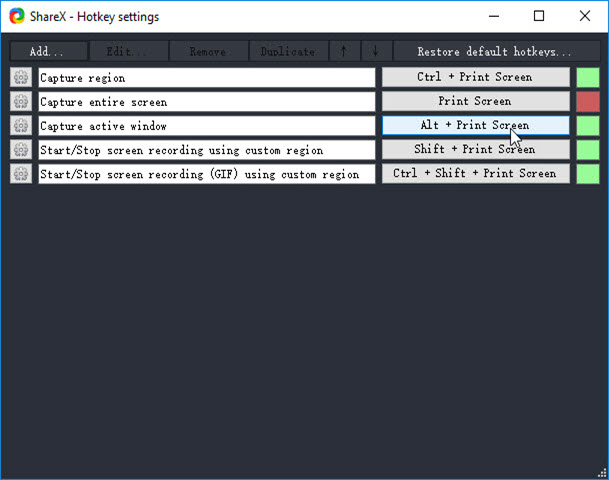Change the Shift + Print Screen hotkey
Viewport: 609px width, 480px height.
(476, 150)
